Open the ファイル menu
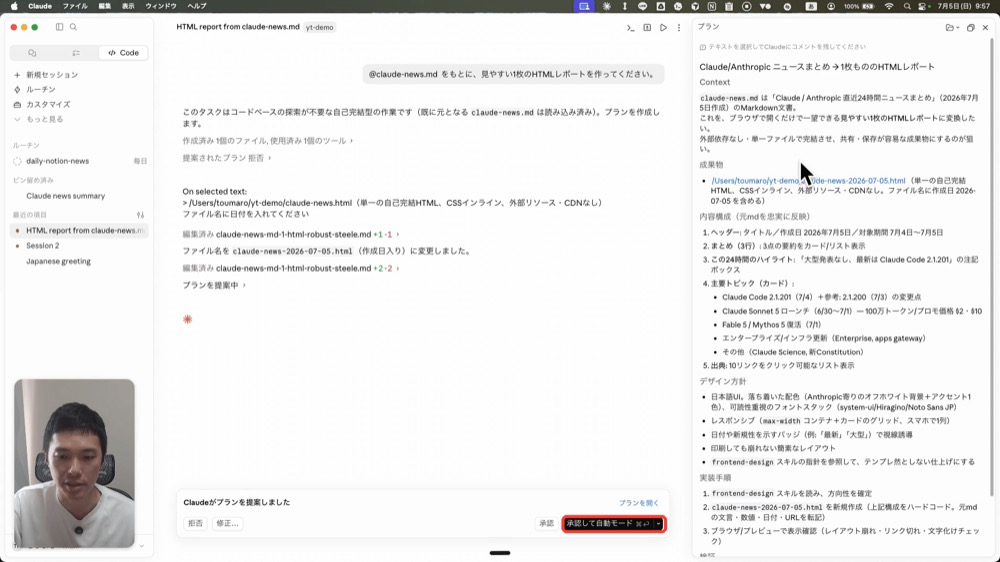The height and width of the screenshot is (562, 1000). click(75, 6)
